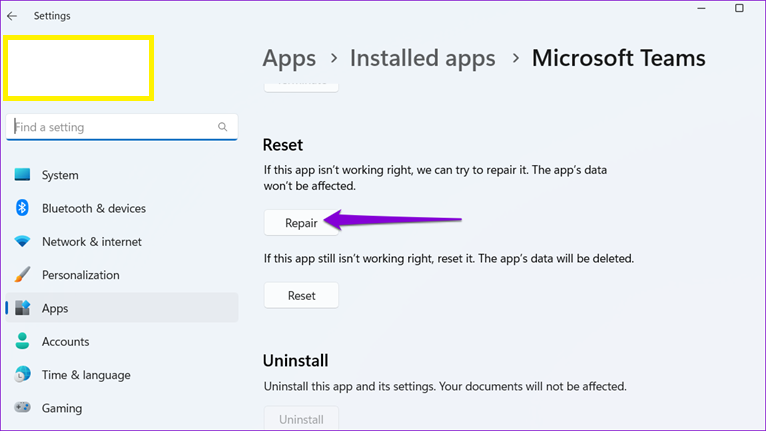Click the Bluetooth icon in sidebar

pos(22,208)
